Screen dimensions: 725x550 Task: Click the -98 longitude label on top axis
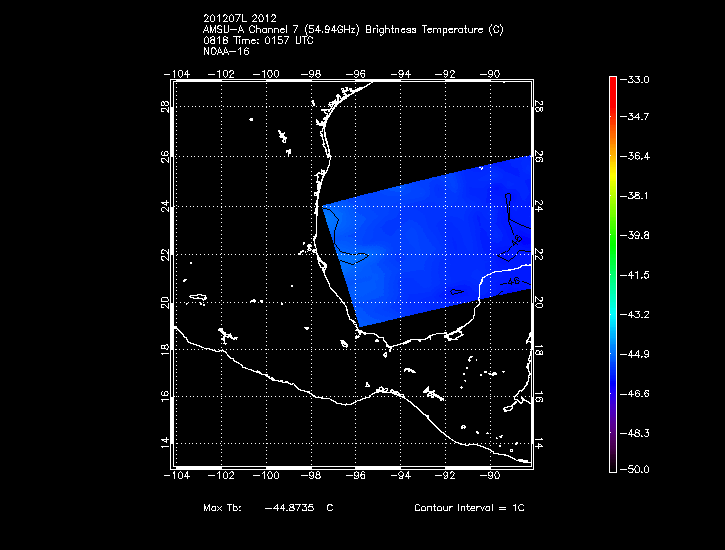pyautogui.click(x=311, y=74)
